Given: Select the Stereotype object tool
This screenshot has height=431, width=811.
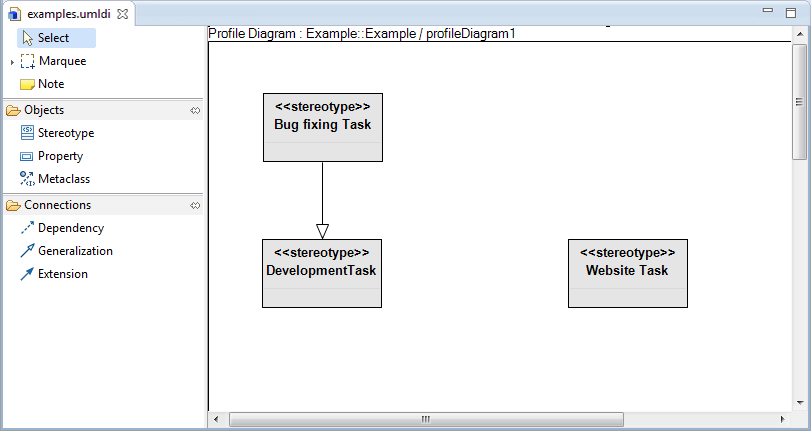Looking at the screenshot, I should [x=65, y=132].
